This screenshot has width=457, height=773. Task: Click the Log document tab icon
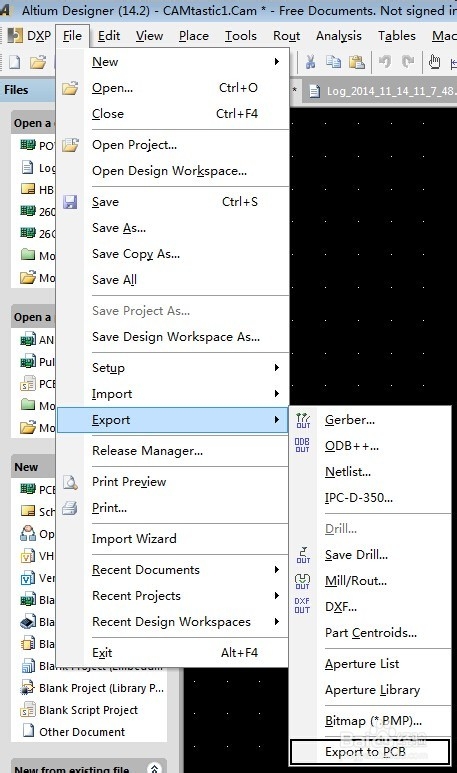coord(314,91)
